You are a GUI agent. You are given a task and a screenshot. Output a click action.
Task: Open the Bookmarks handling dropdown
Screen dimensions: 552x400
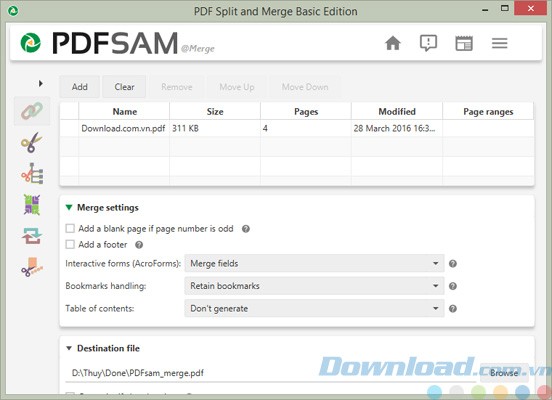314,286
